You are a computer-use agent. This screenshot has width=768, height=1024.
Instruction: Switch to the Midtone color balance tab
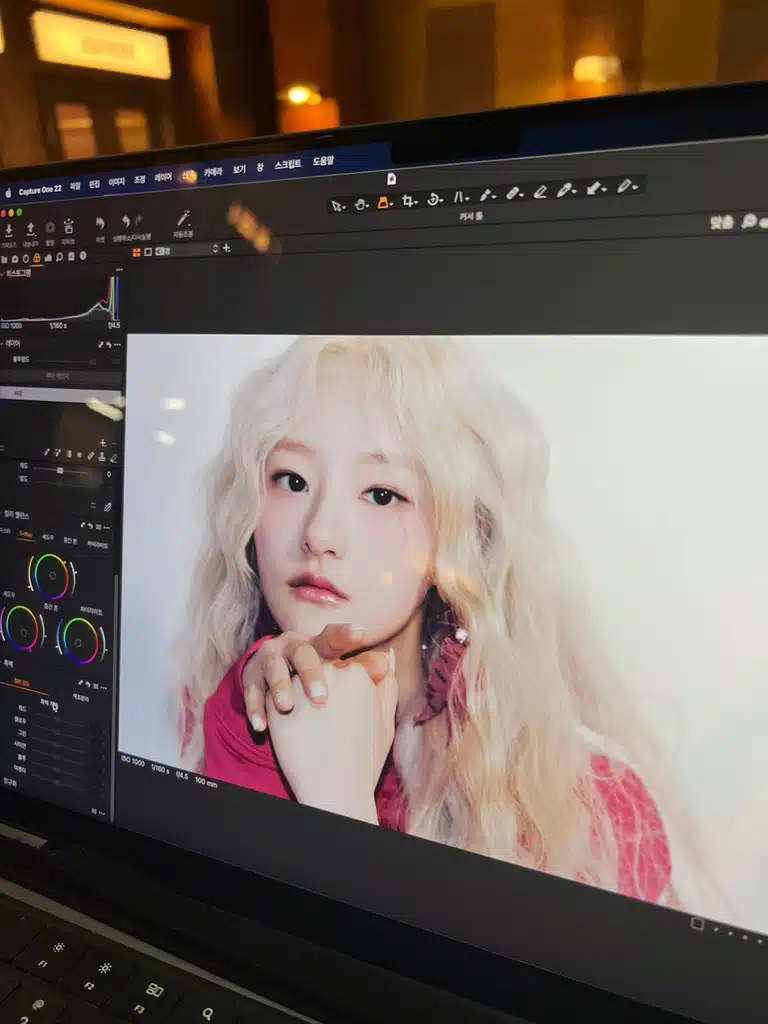[70, 540]
